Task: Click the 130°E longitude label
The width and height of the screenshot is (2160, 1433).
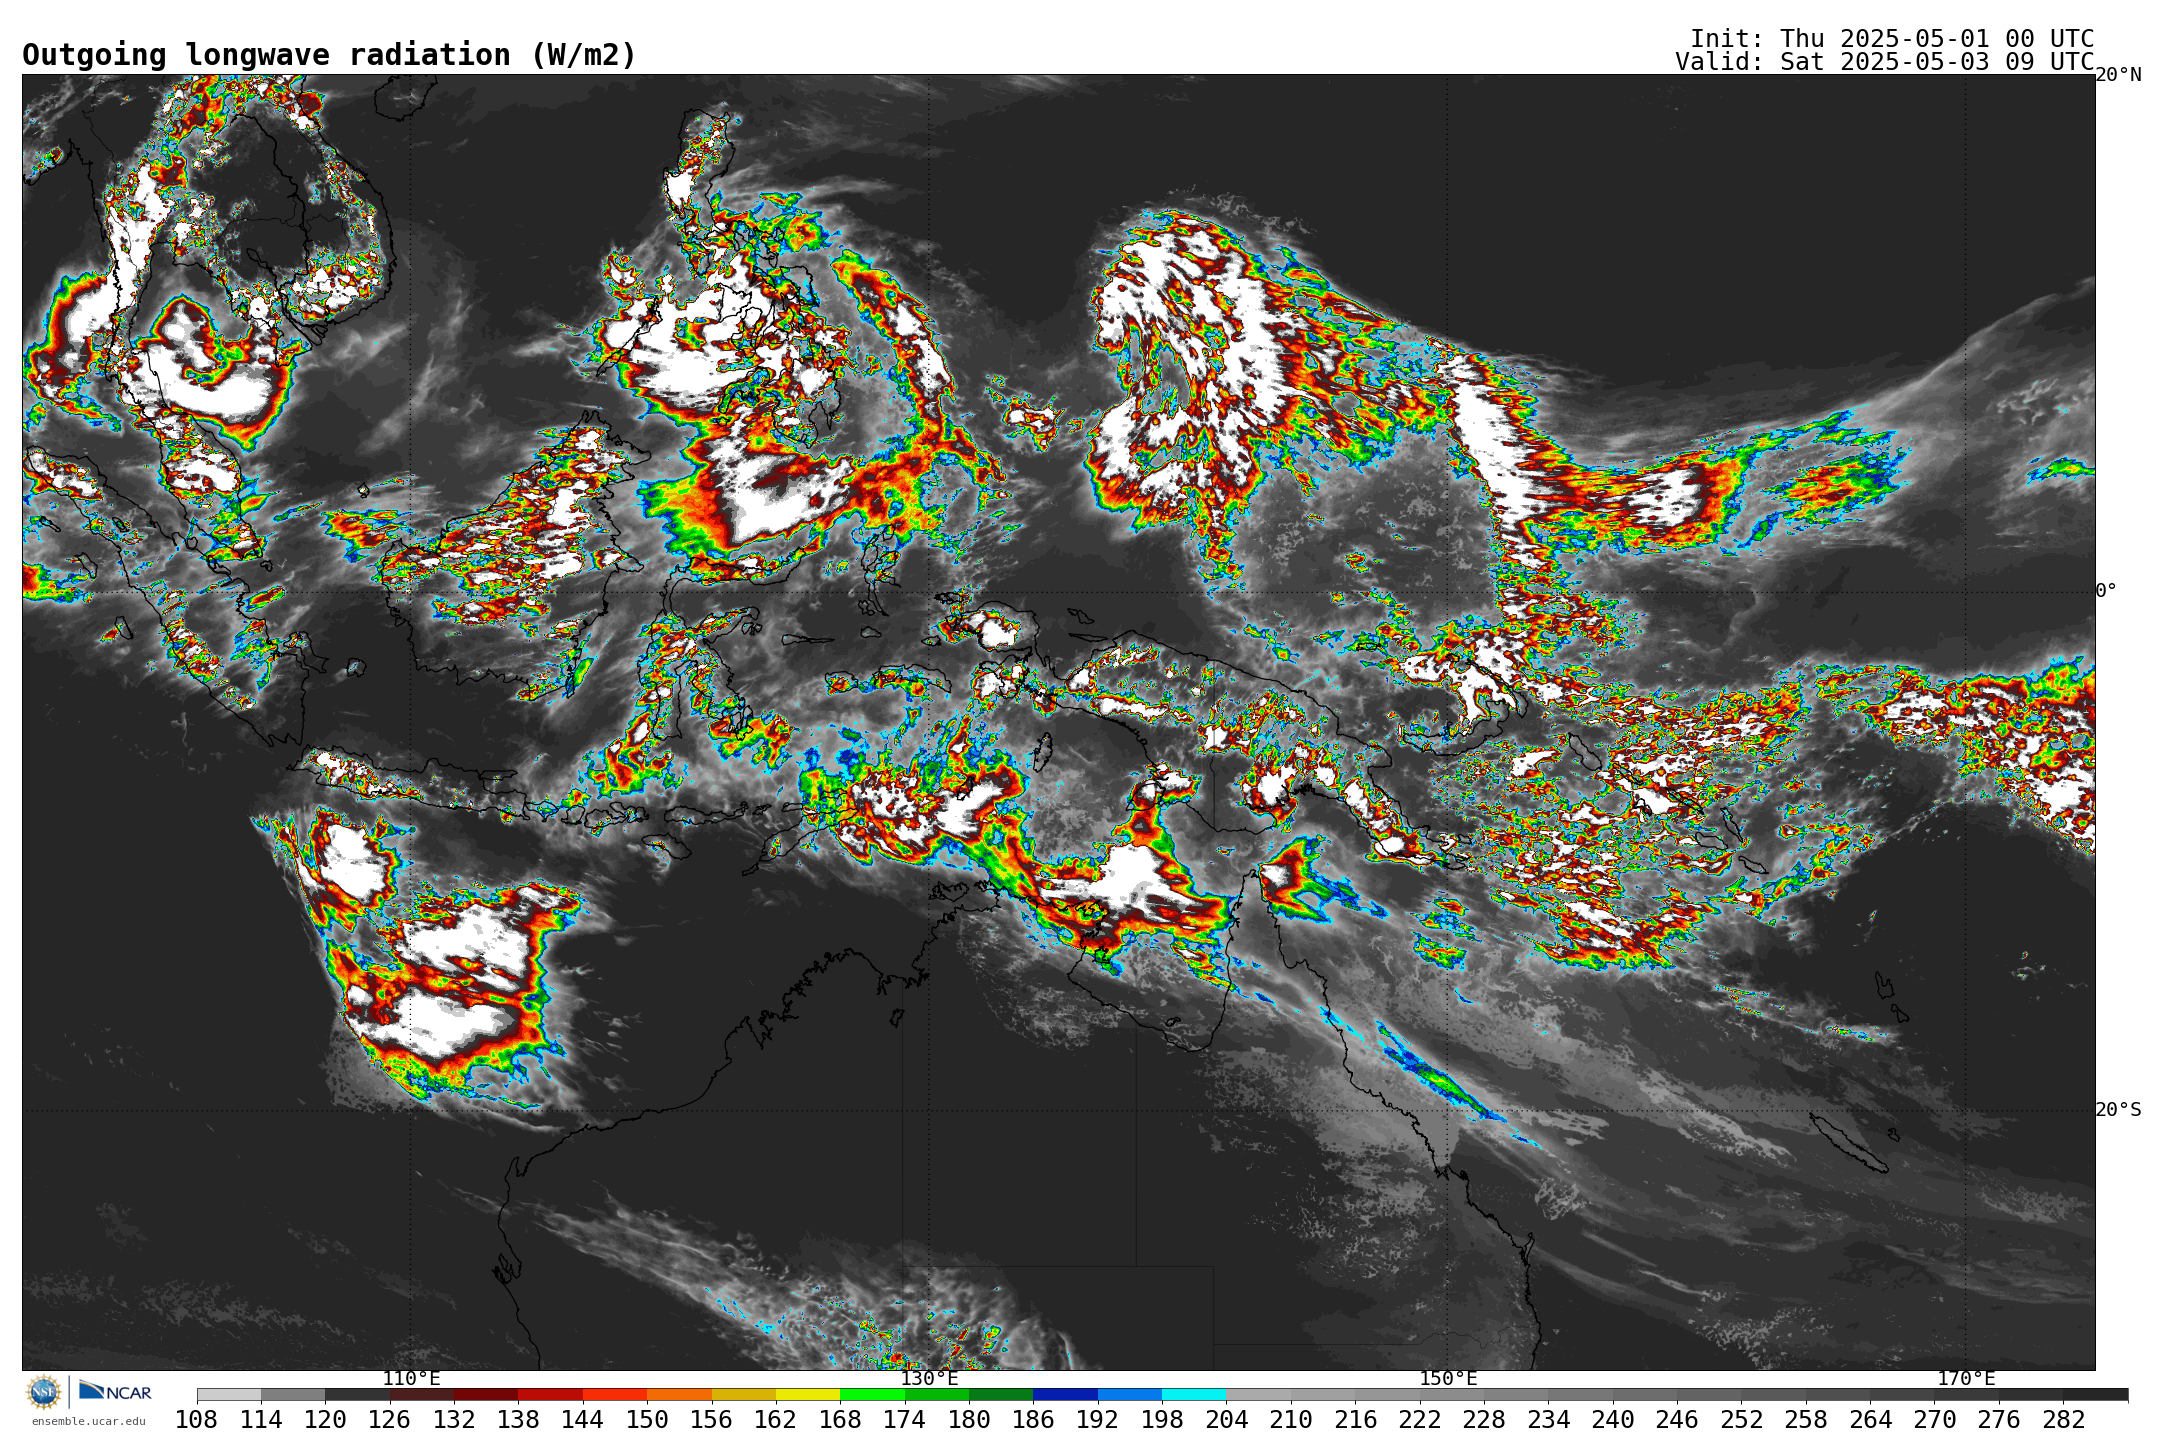Action: point(929,1379)
